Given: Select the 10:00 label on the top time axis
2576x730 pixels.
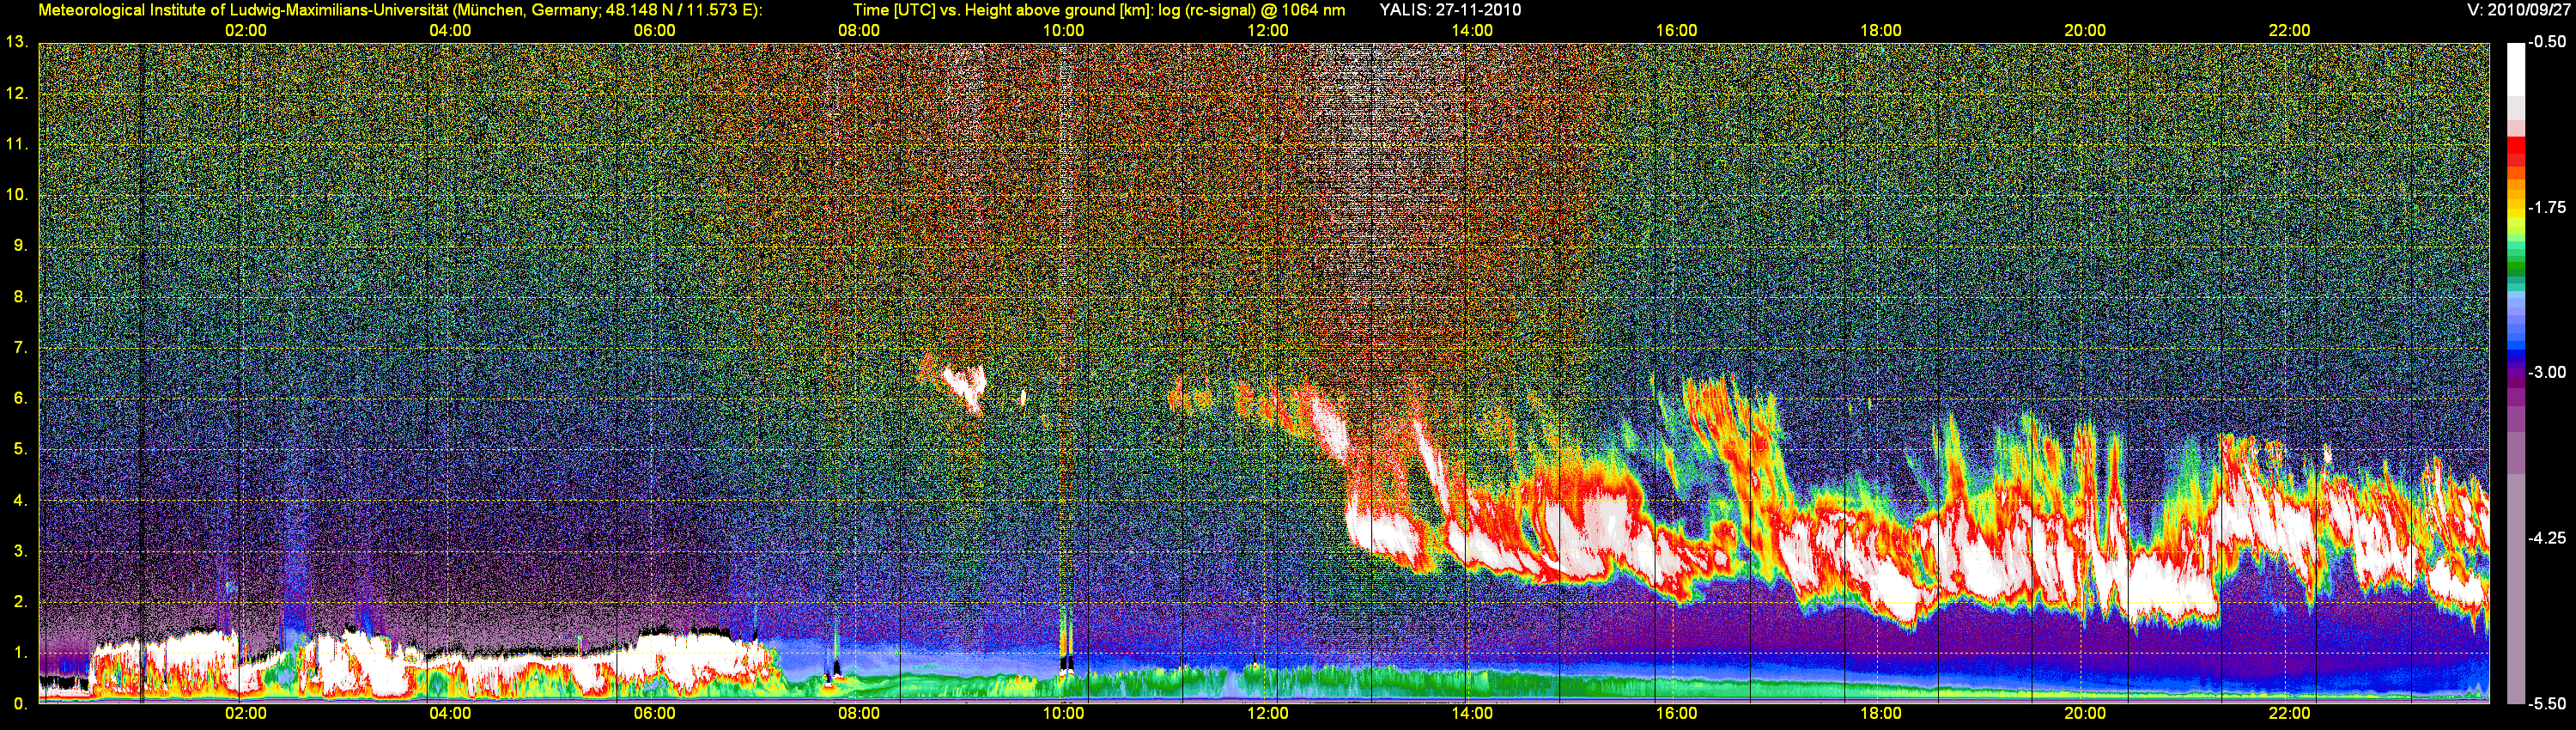Looking at the screenshot, I should [1063, 31].
